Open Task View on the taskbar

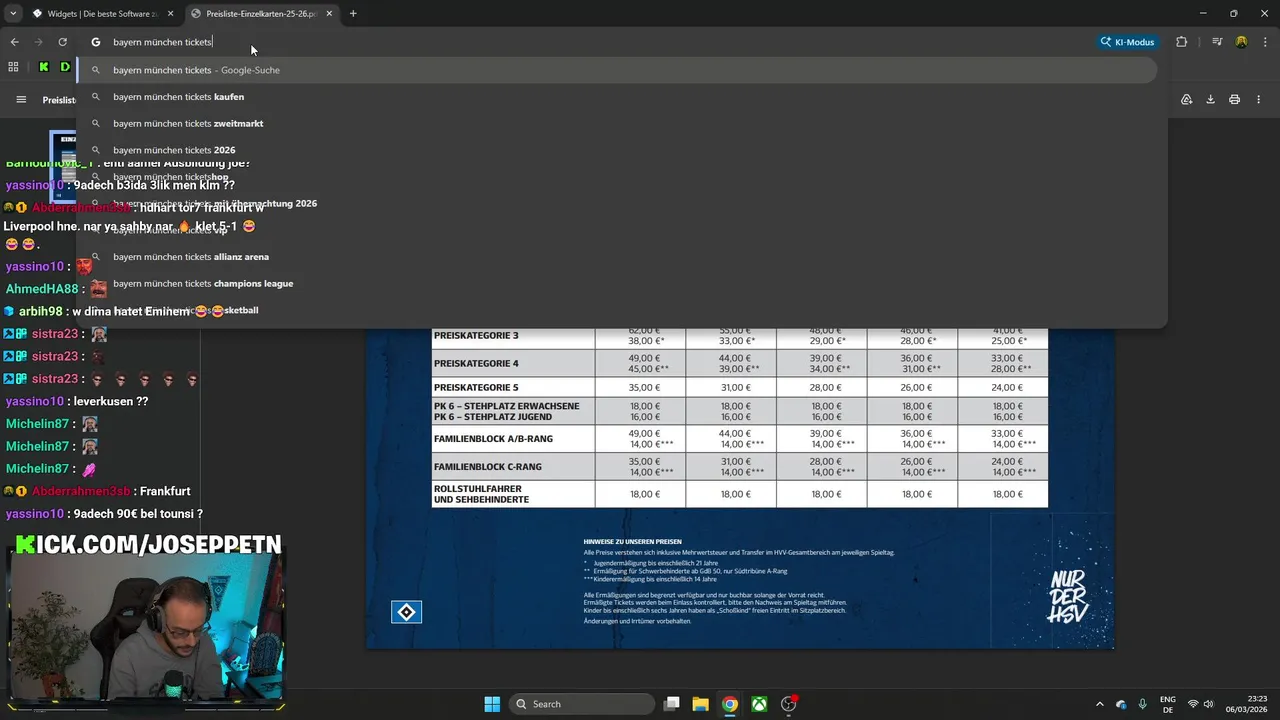[672, 704]
